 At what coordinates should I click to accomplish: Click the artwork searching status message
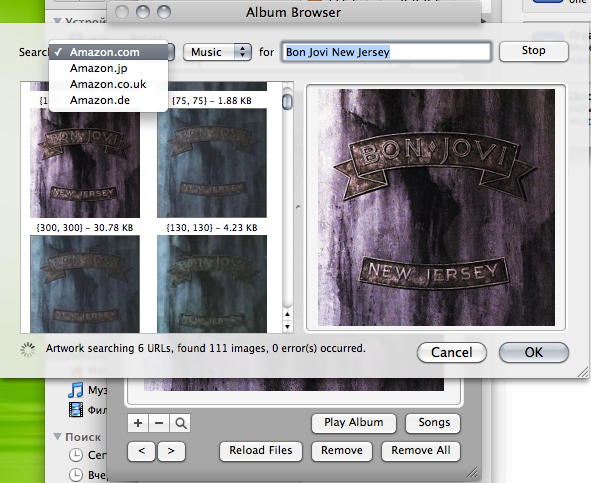point(206,348)
